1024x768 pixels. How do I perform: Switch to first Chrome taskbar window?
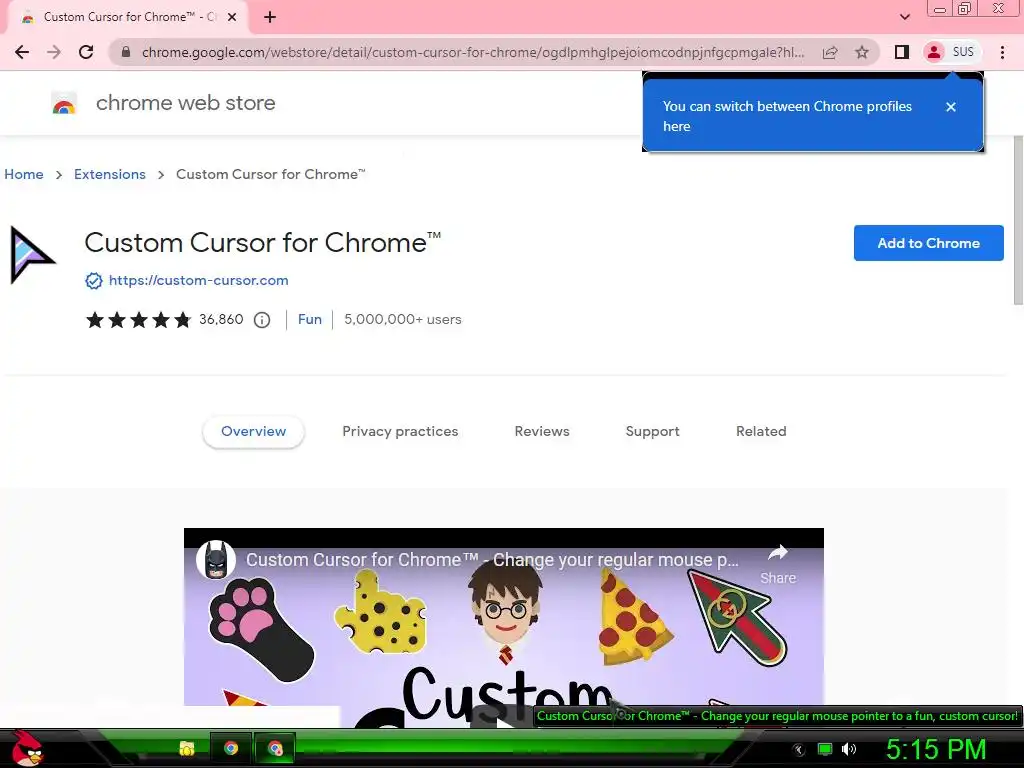(x=231, y=748)
